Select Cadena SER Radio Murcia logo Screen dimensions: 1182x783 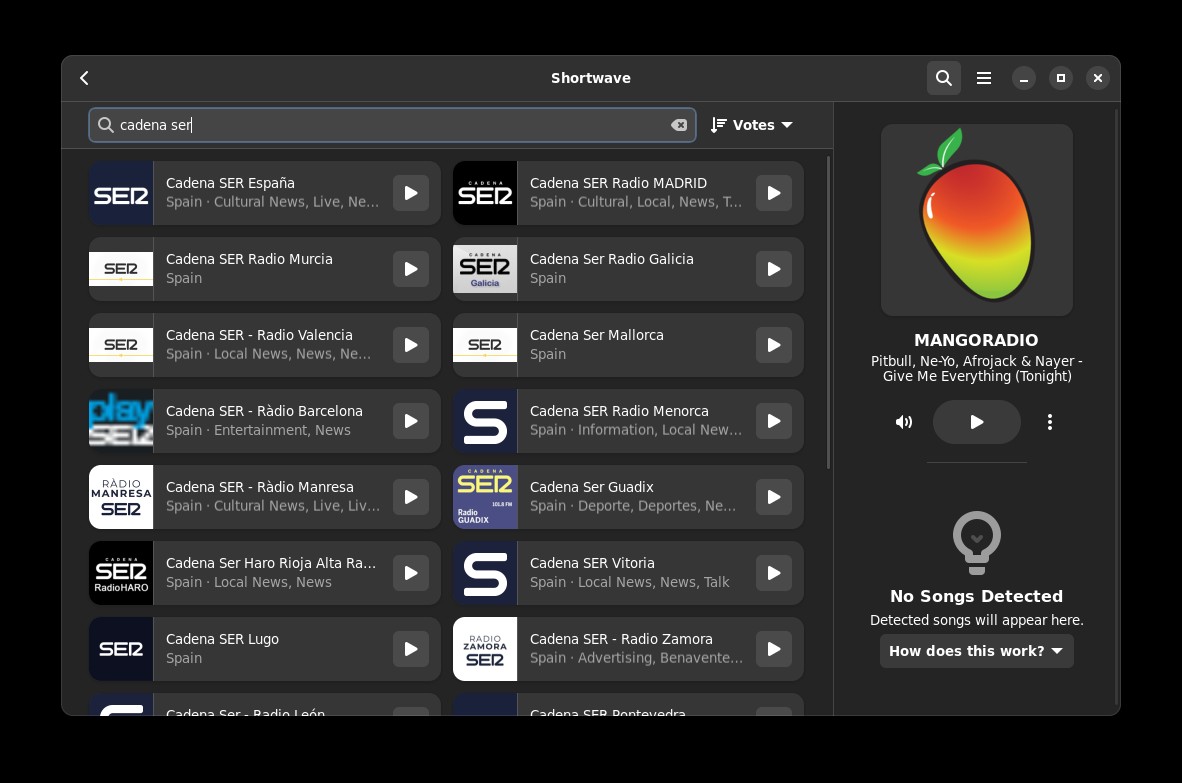pos(121,269)
